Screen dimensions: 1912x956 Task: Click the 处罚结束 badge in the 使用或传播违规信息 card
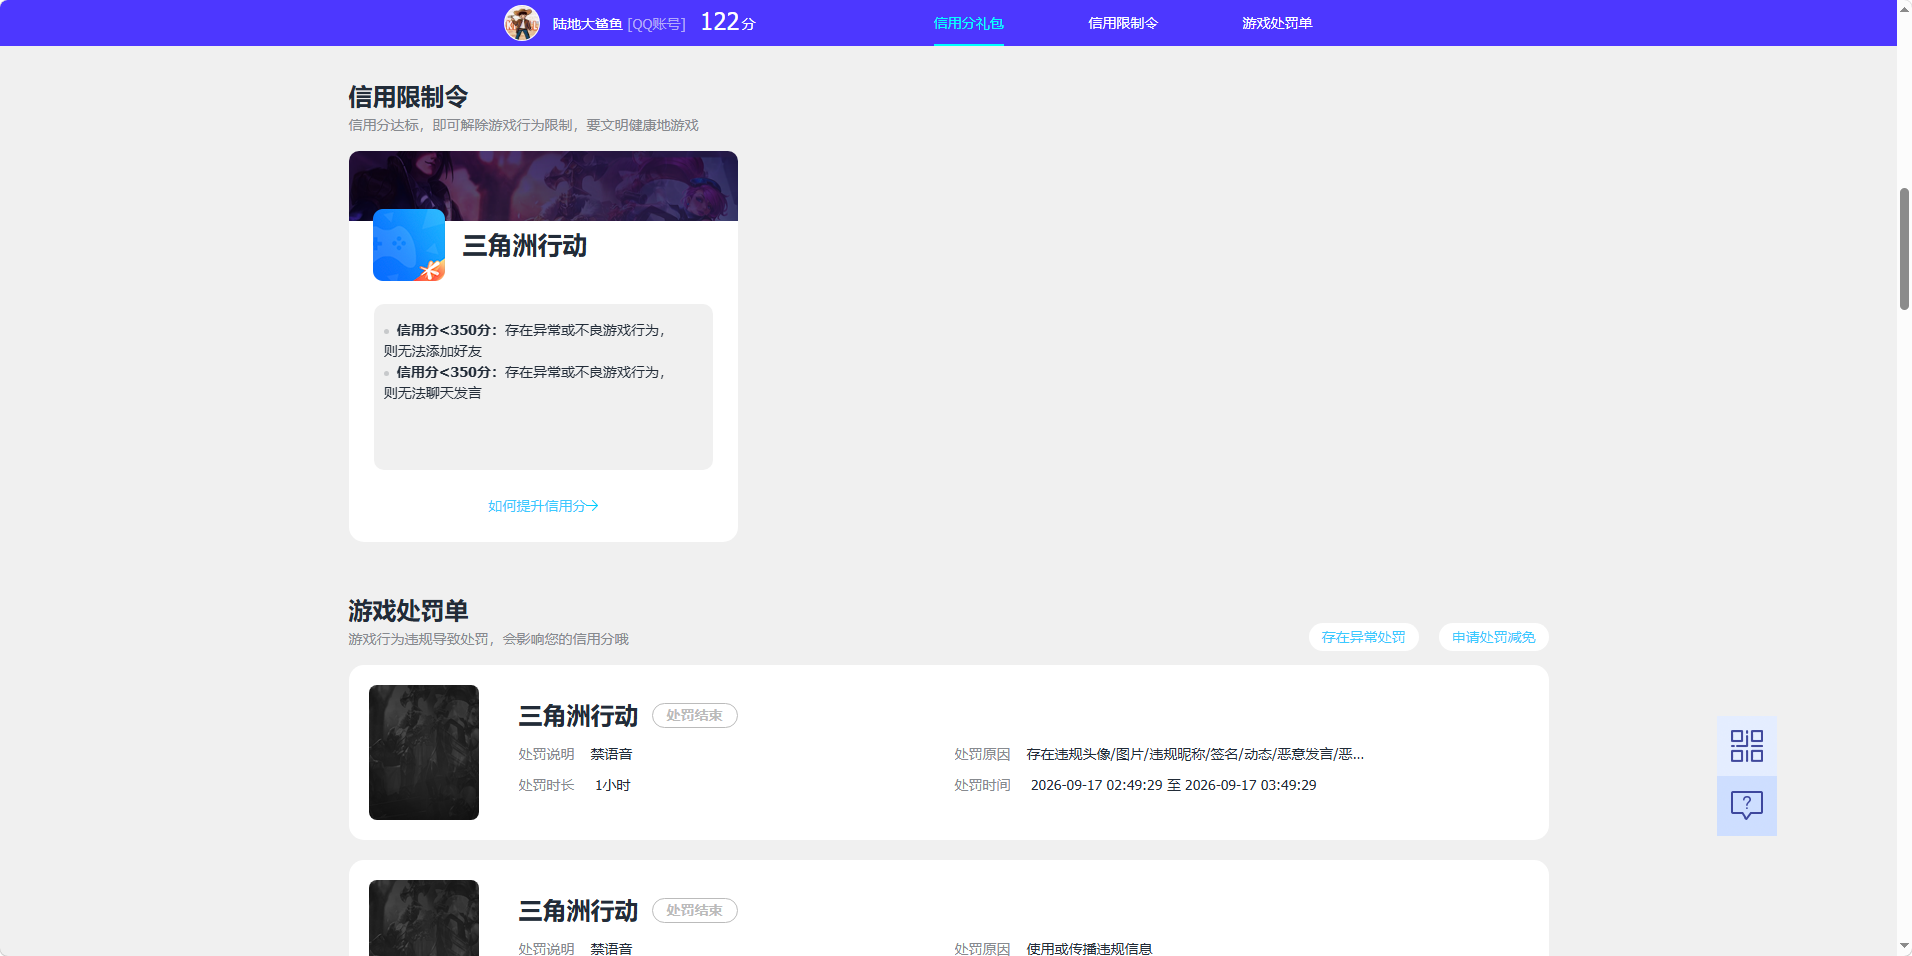pyautogui.click(x=694, y=911)
